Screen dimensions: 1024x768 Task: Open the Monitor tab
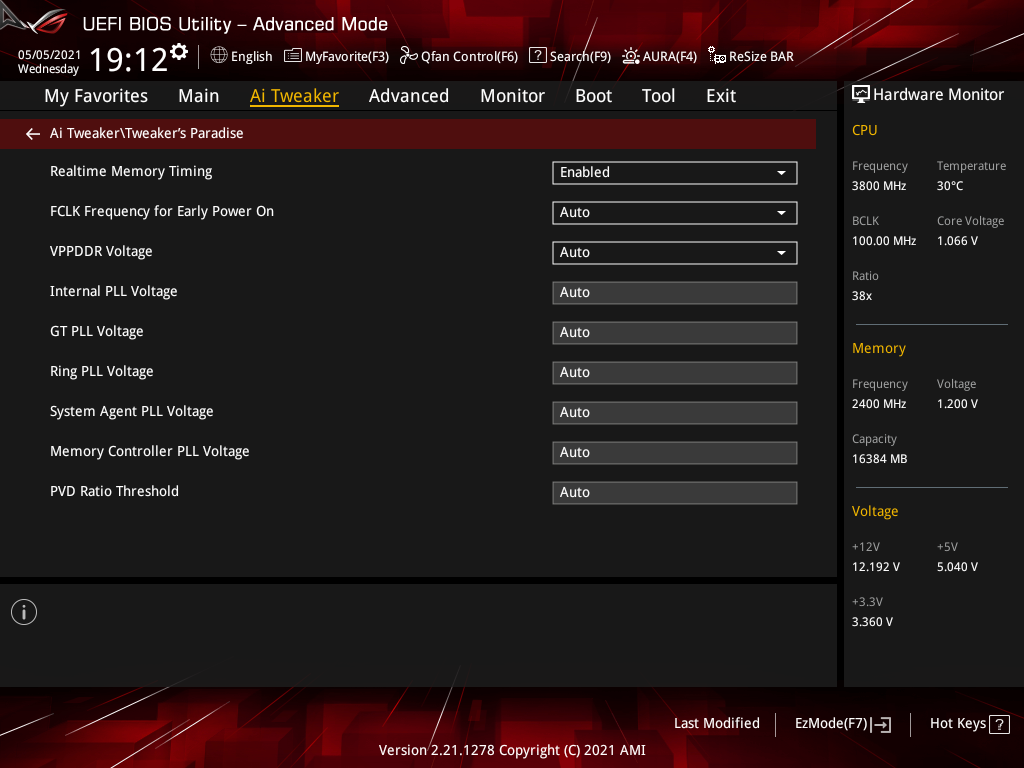coord(512,96)
